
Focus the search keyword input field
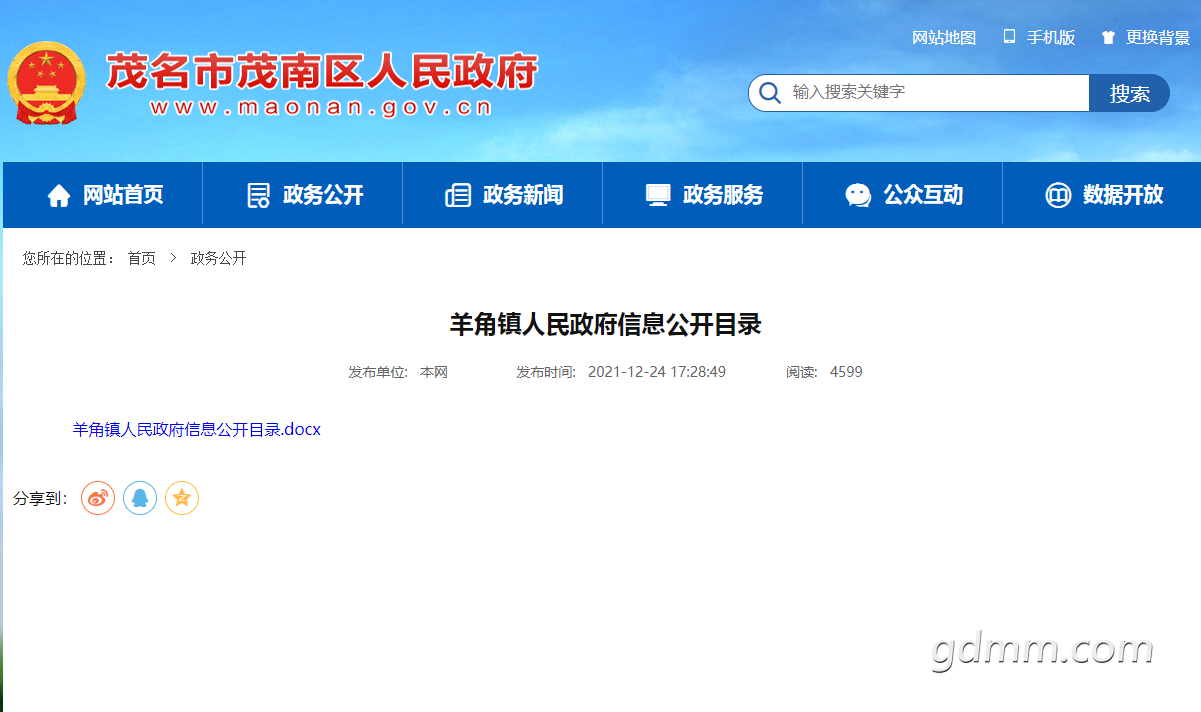click(935, 92)
